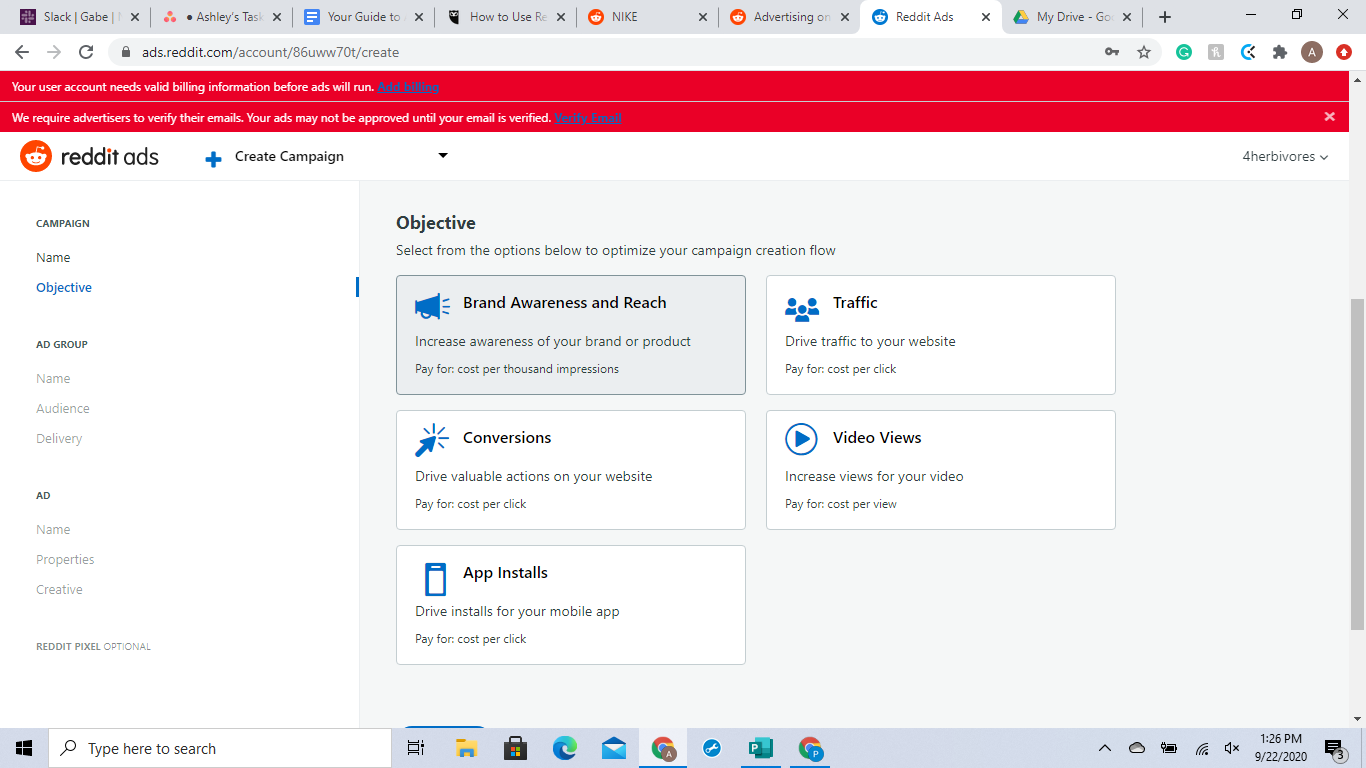Screen dimensions: 1366x768
Task: Go to Delivery in the sidebar
Action: click(x=59, y=439)
